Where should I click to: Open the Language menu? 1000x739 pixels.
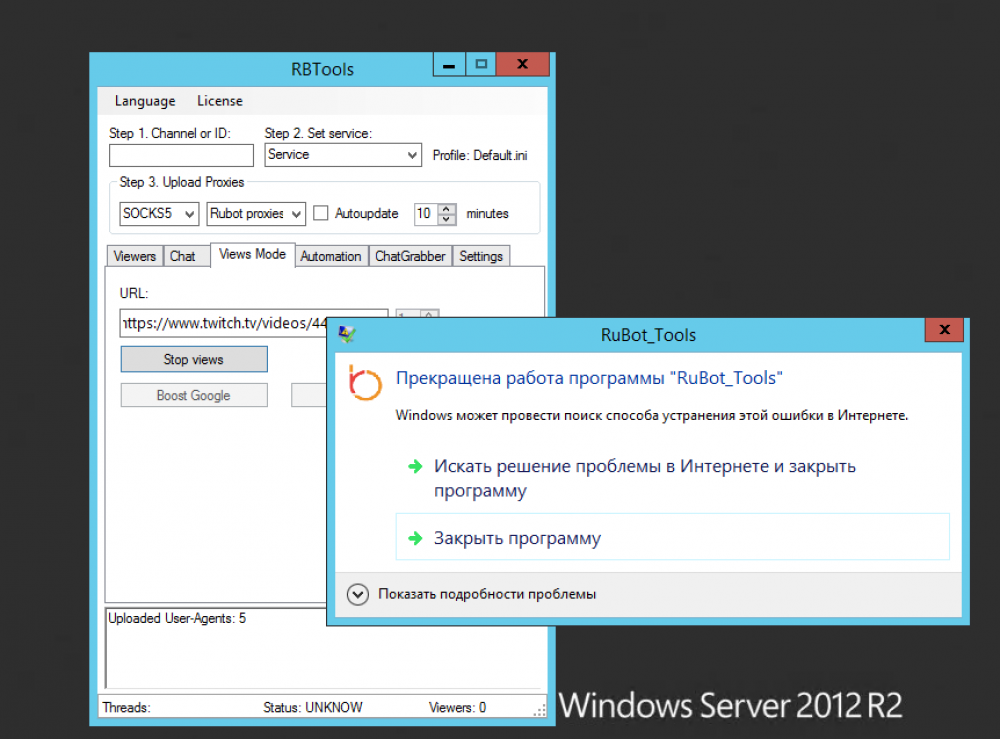point(145,101)
